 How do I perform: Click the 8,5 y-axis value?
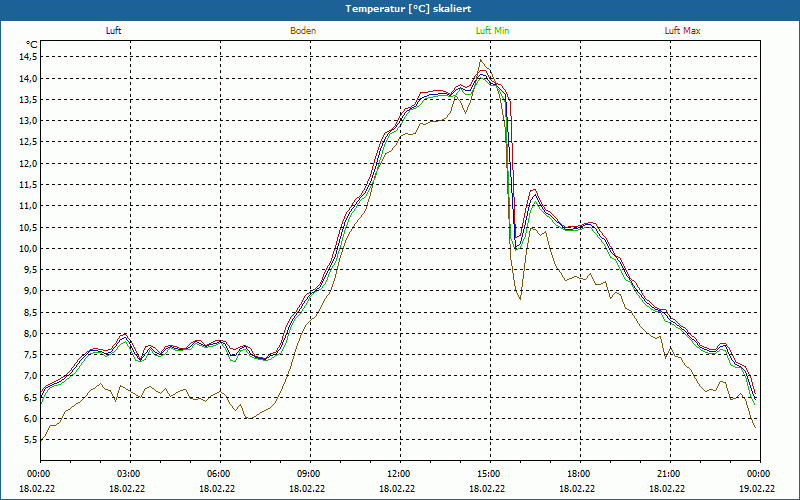tap(30, 312)
